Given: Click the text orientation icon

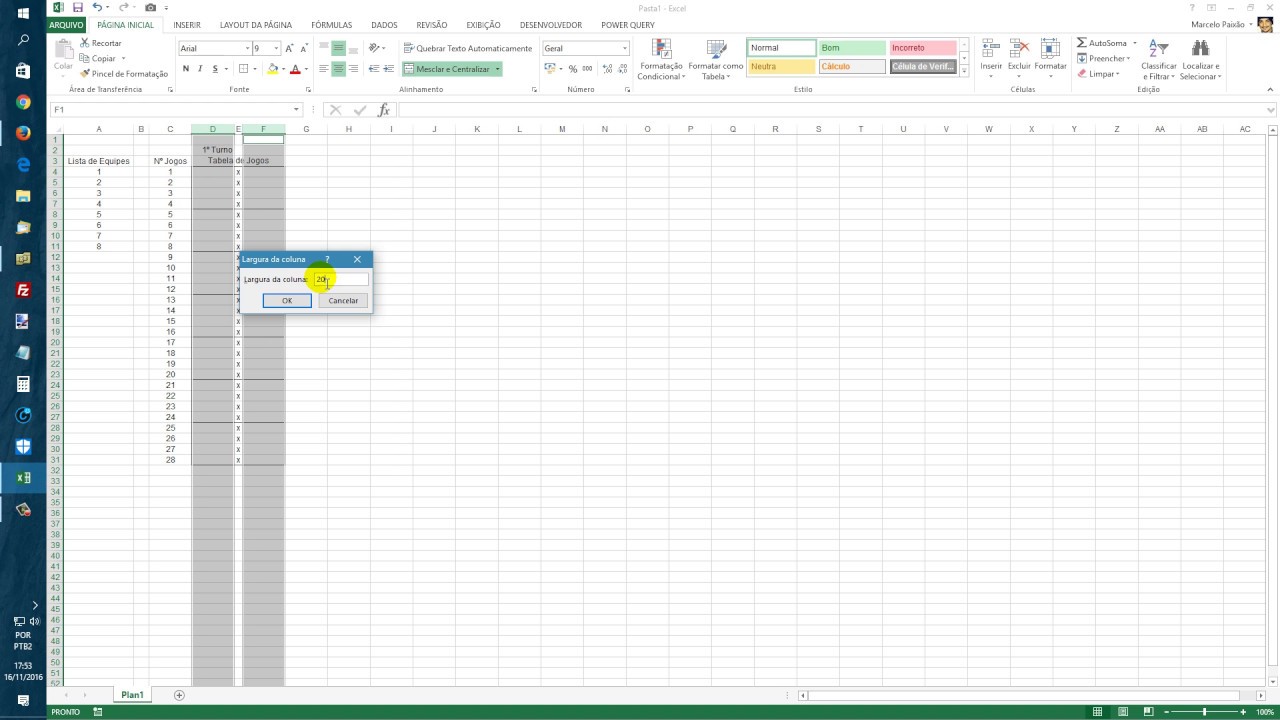Looking at the screenshot, I should 375,48.
